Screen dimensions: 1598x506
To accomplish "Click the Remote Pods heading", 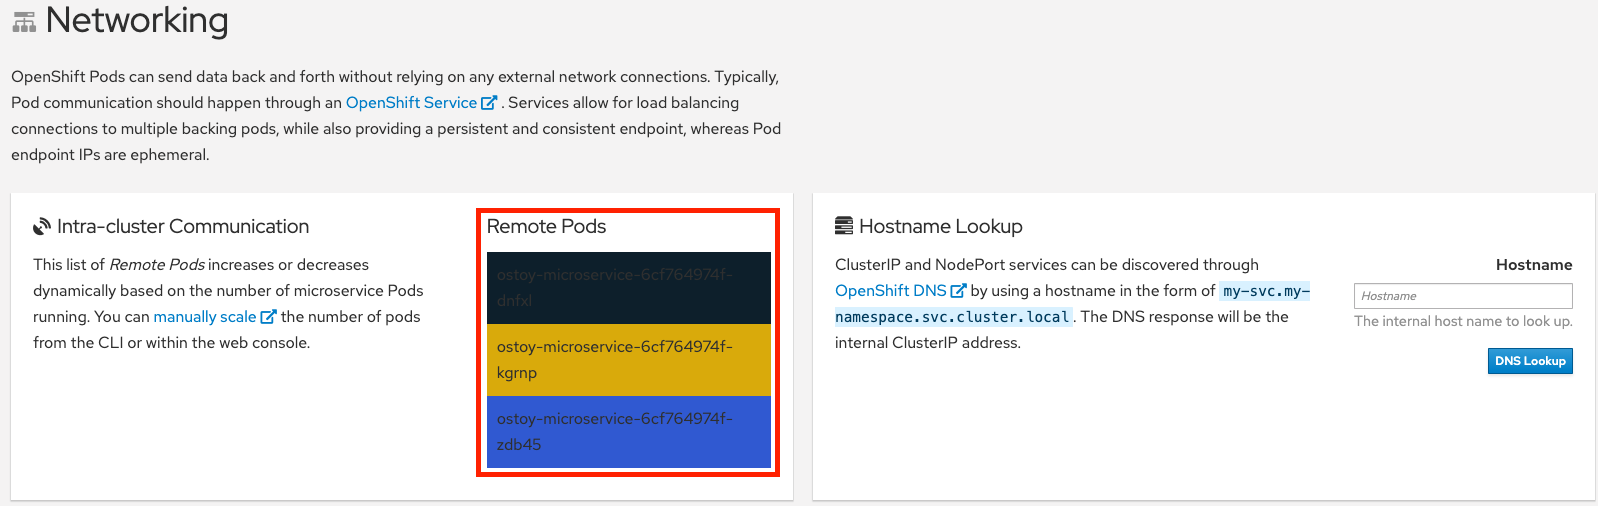I will pyautogui.click(x=546, y=227).
